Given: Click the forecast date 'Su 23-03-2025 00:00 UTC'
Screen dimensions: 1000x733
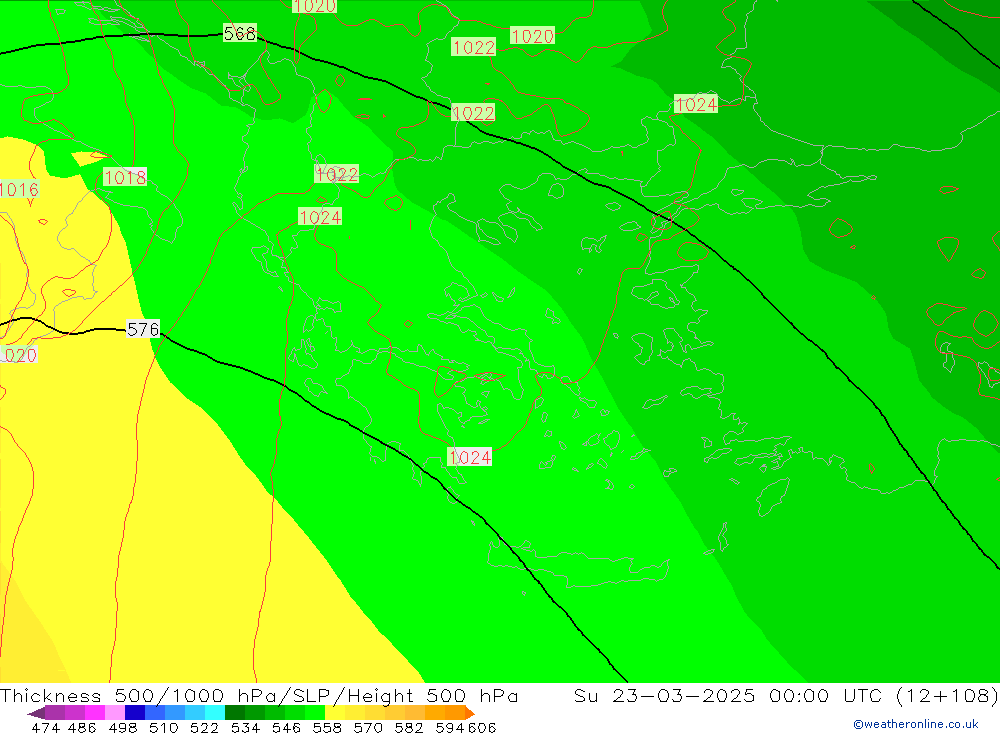Looking at the screenshot, I should (728, 695).
